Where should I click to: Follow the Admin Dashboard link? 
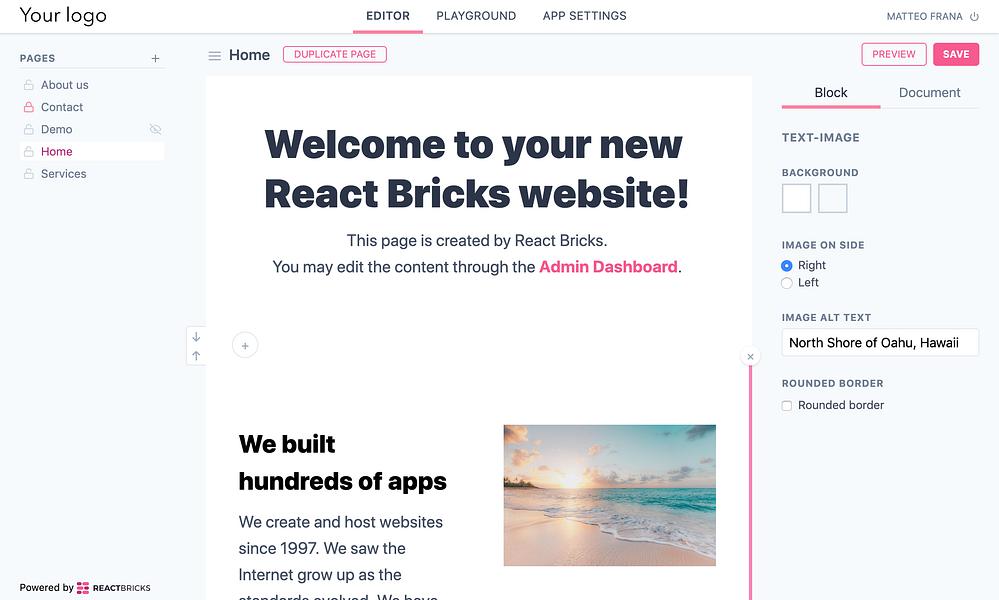[608, 267]
